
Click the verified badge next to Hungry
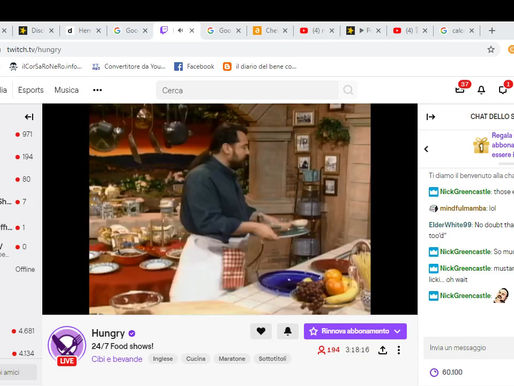pyautogui.click(x=132, y=333)
